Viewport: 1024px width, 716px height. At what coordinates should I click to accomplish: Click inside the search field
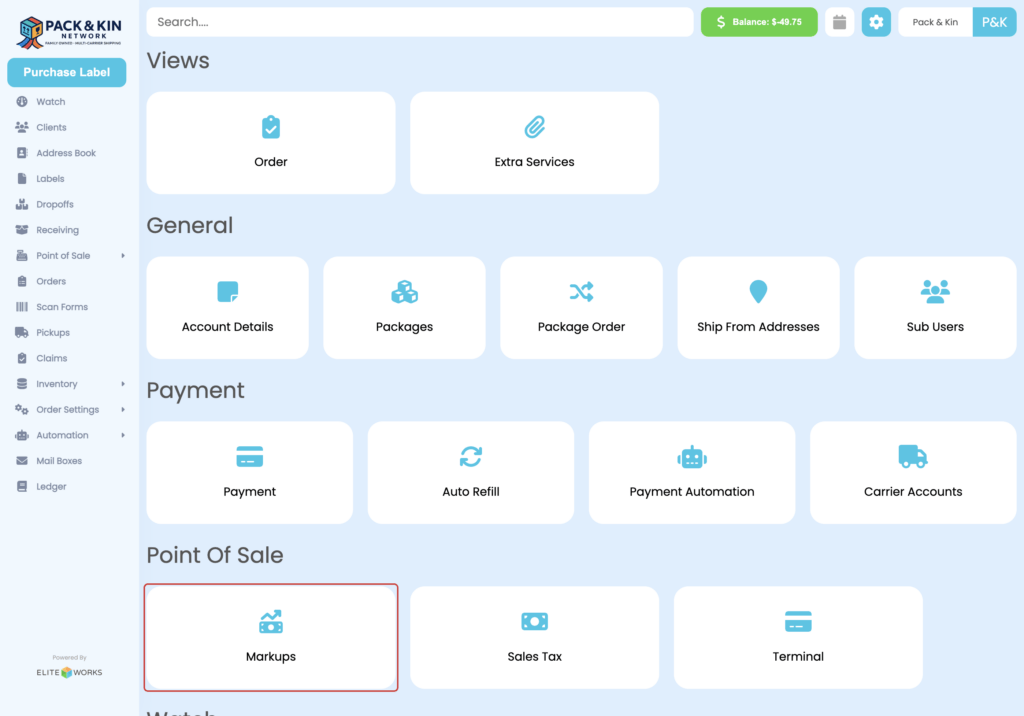pos(420,21)
